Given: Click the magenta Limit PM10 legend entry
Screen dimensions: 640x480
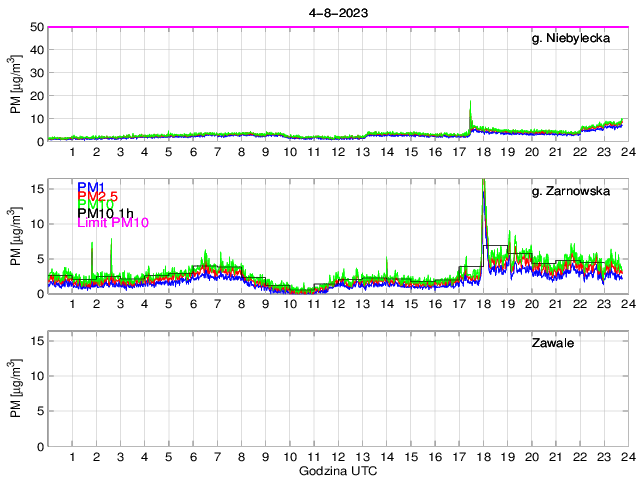Looking at the screenshot, I should [113, 223].
